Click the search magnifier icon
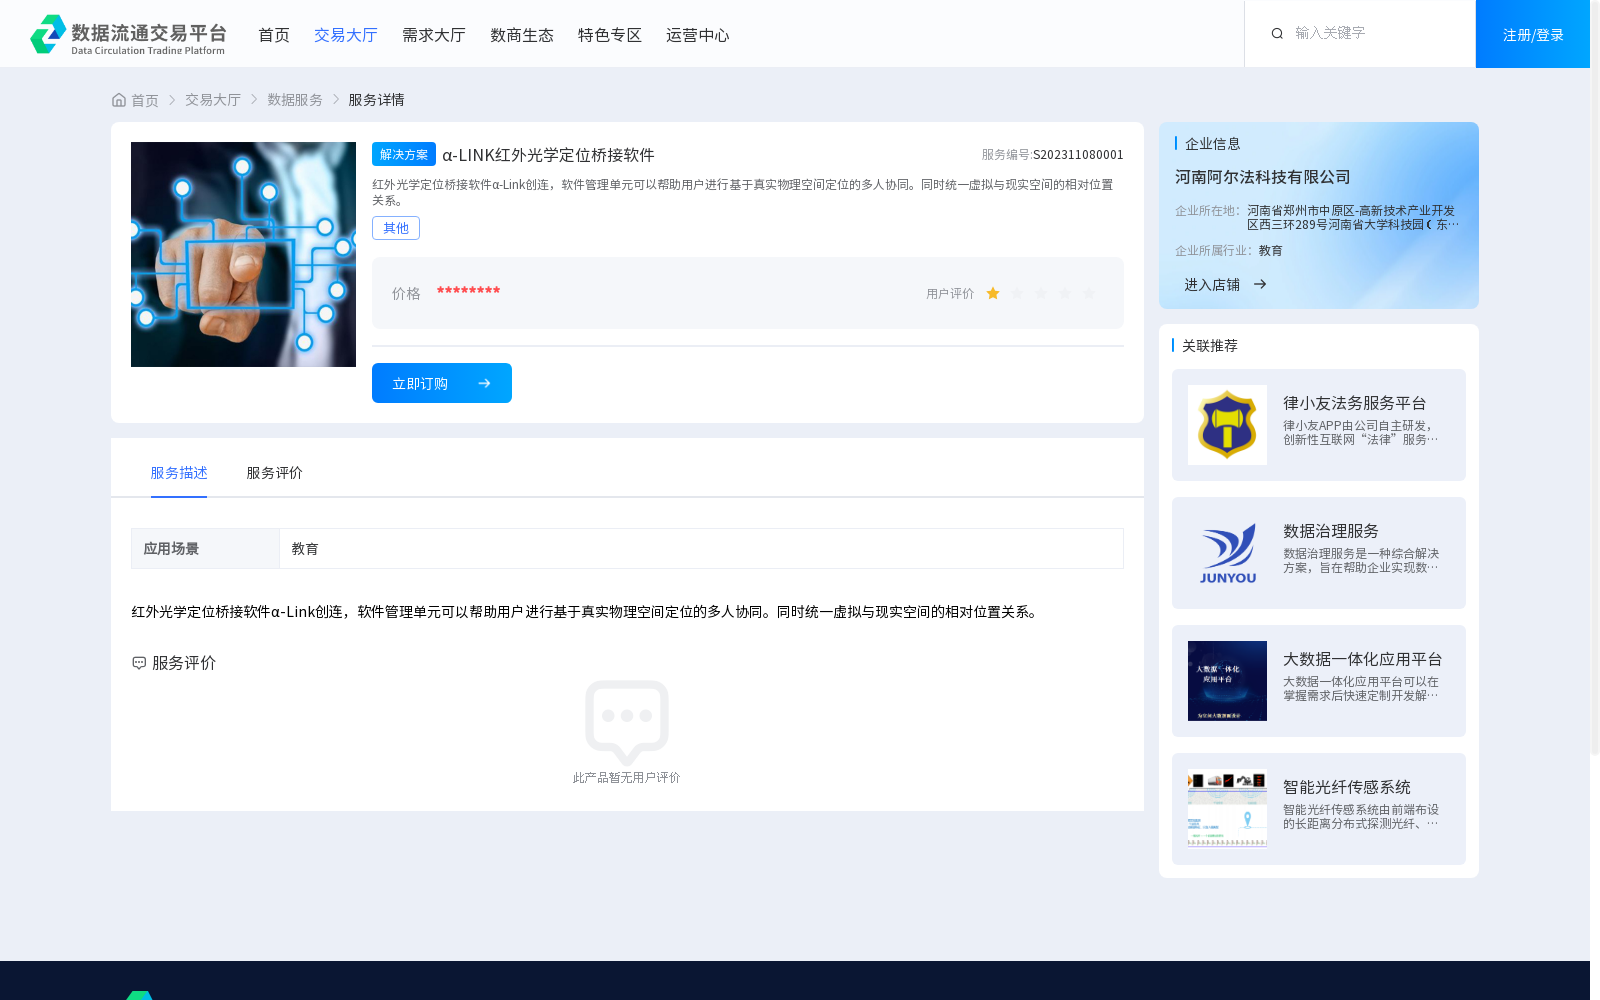This screenshot has width=1600, height=1000. click(1277, 34)
